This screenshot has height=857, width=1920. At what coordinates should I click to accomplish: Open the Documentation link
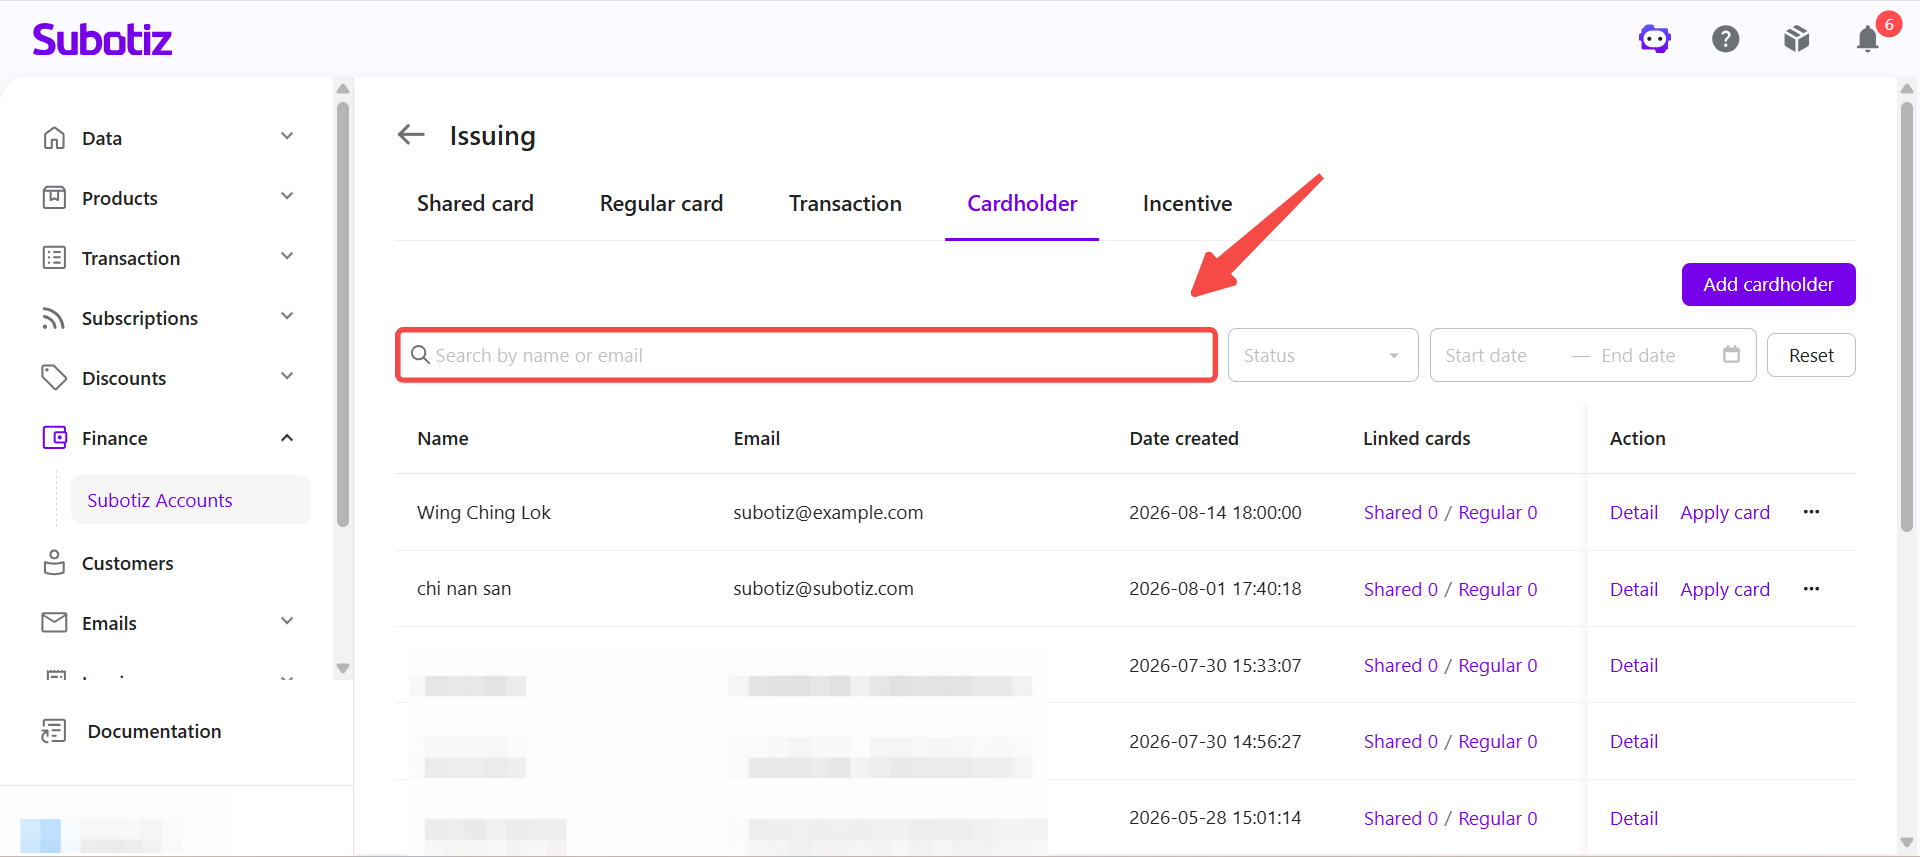tap(154, 731)
